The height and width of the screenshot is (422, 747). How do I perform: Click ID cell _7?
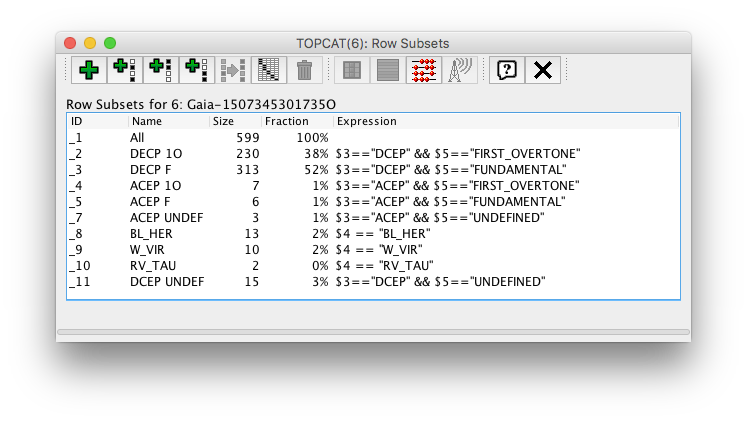[x=76, y=218]
